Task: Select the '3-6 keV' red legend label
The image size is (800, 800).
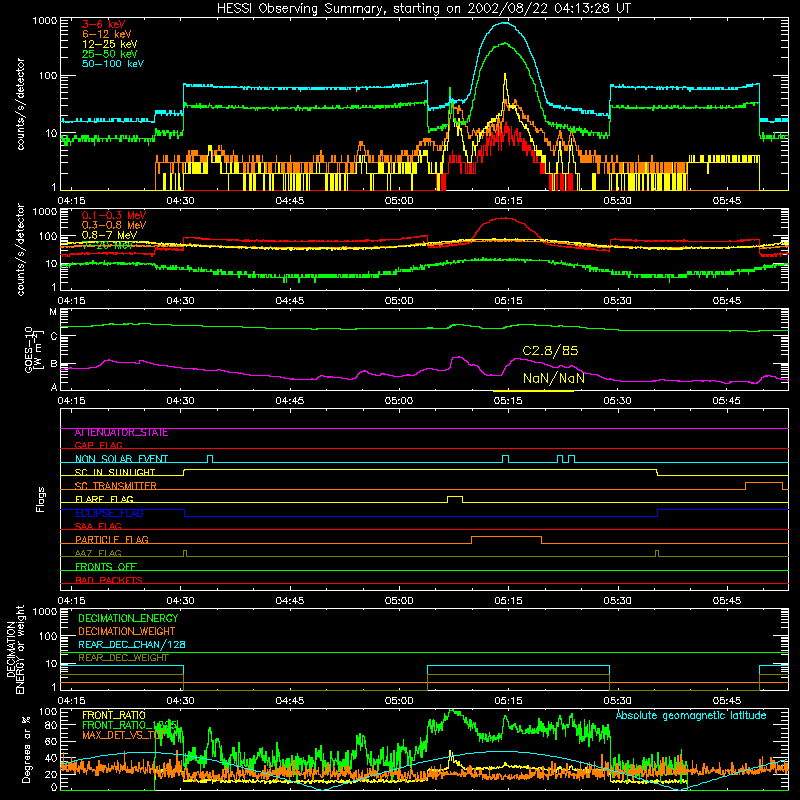Action: coord(104,24)
